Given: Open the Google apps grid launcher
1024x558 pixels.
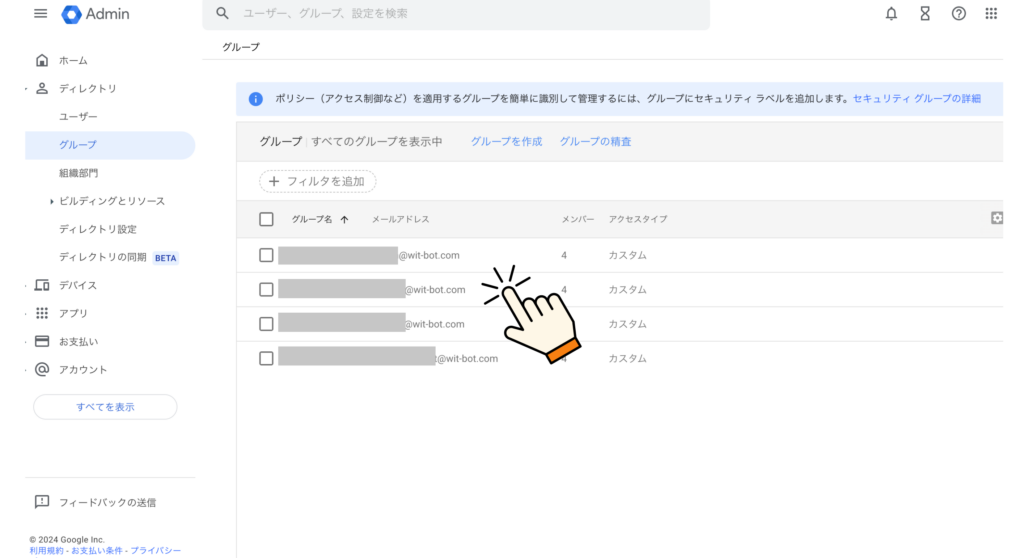Looking at the screenshot, I should click(x=991, y=14).
